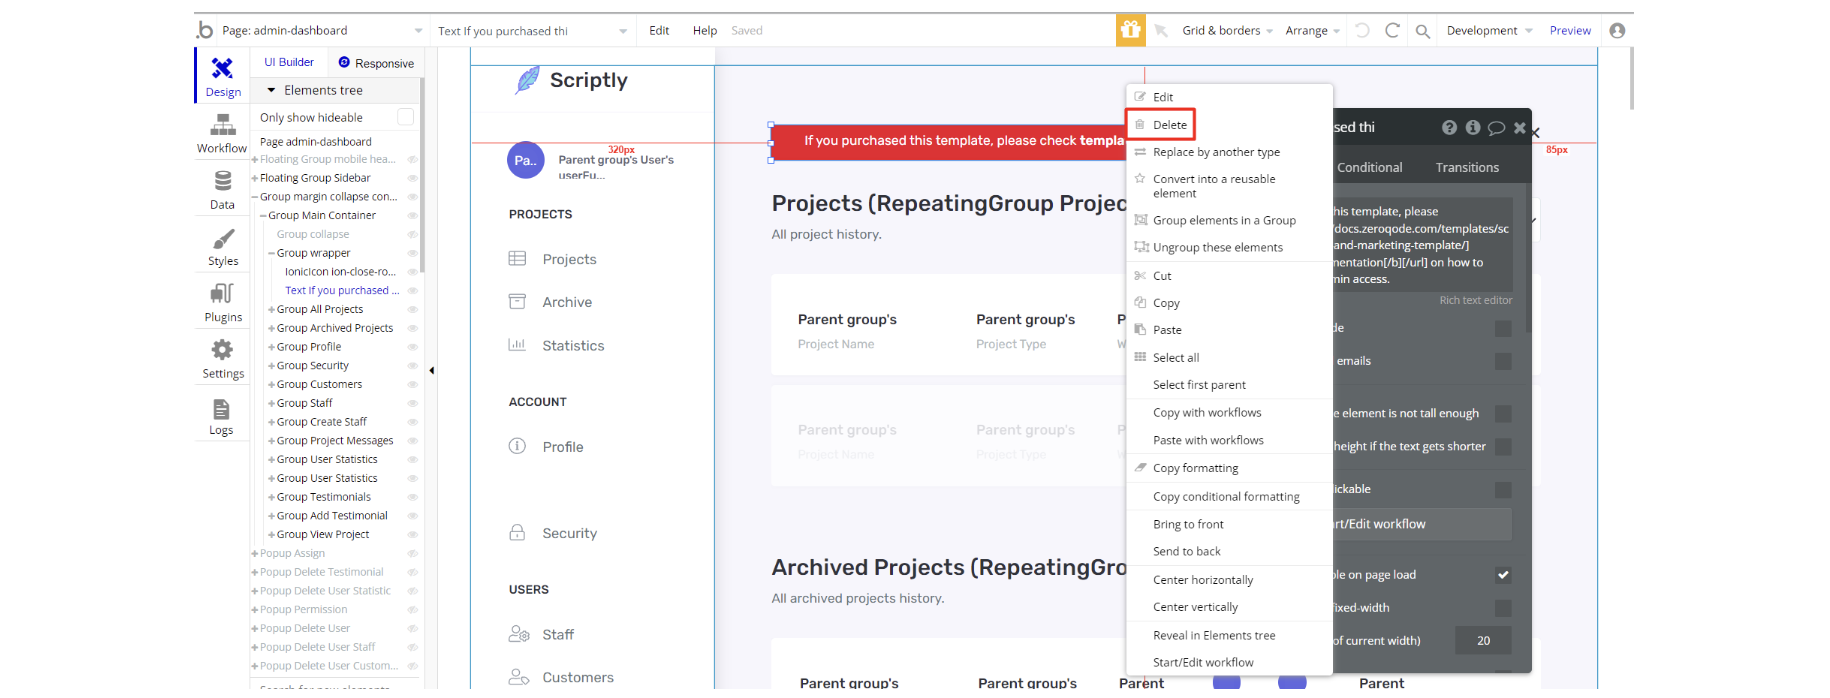Screen dimensions: 1830x698
Task: Open the Logs icon
Action: tap(221, 410)
